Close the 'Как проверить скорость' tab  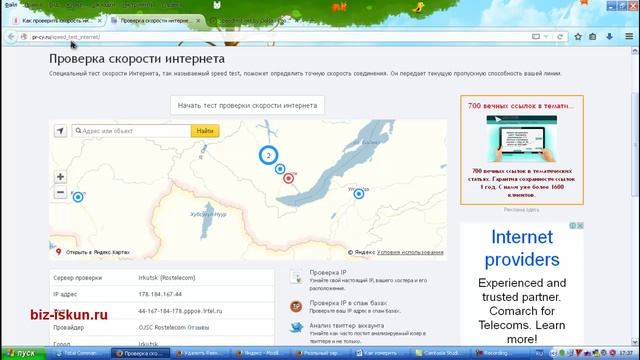(x=100, y=20)
